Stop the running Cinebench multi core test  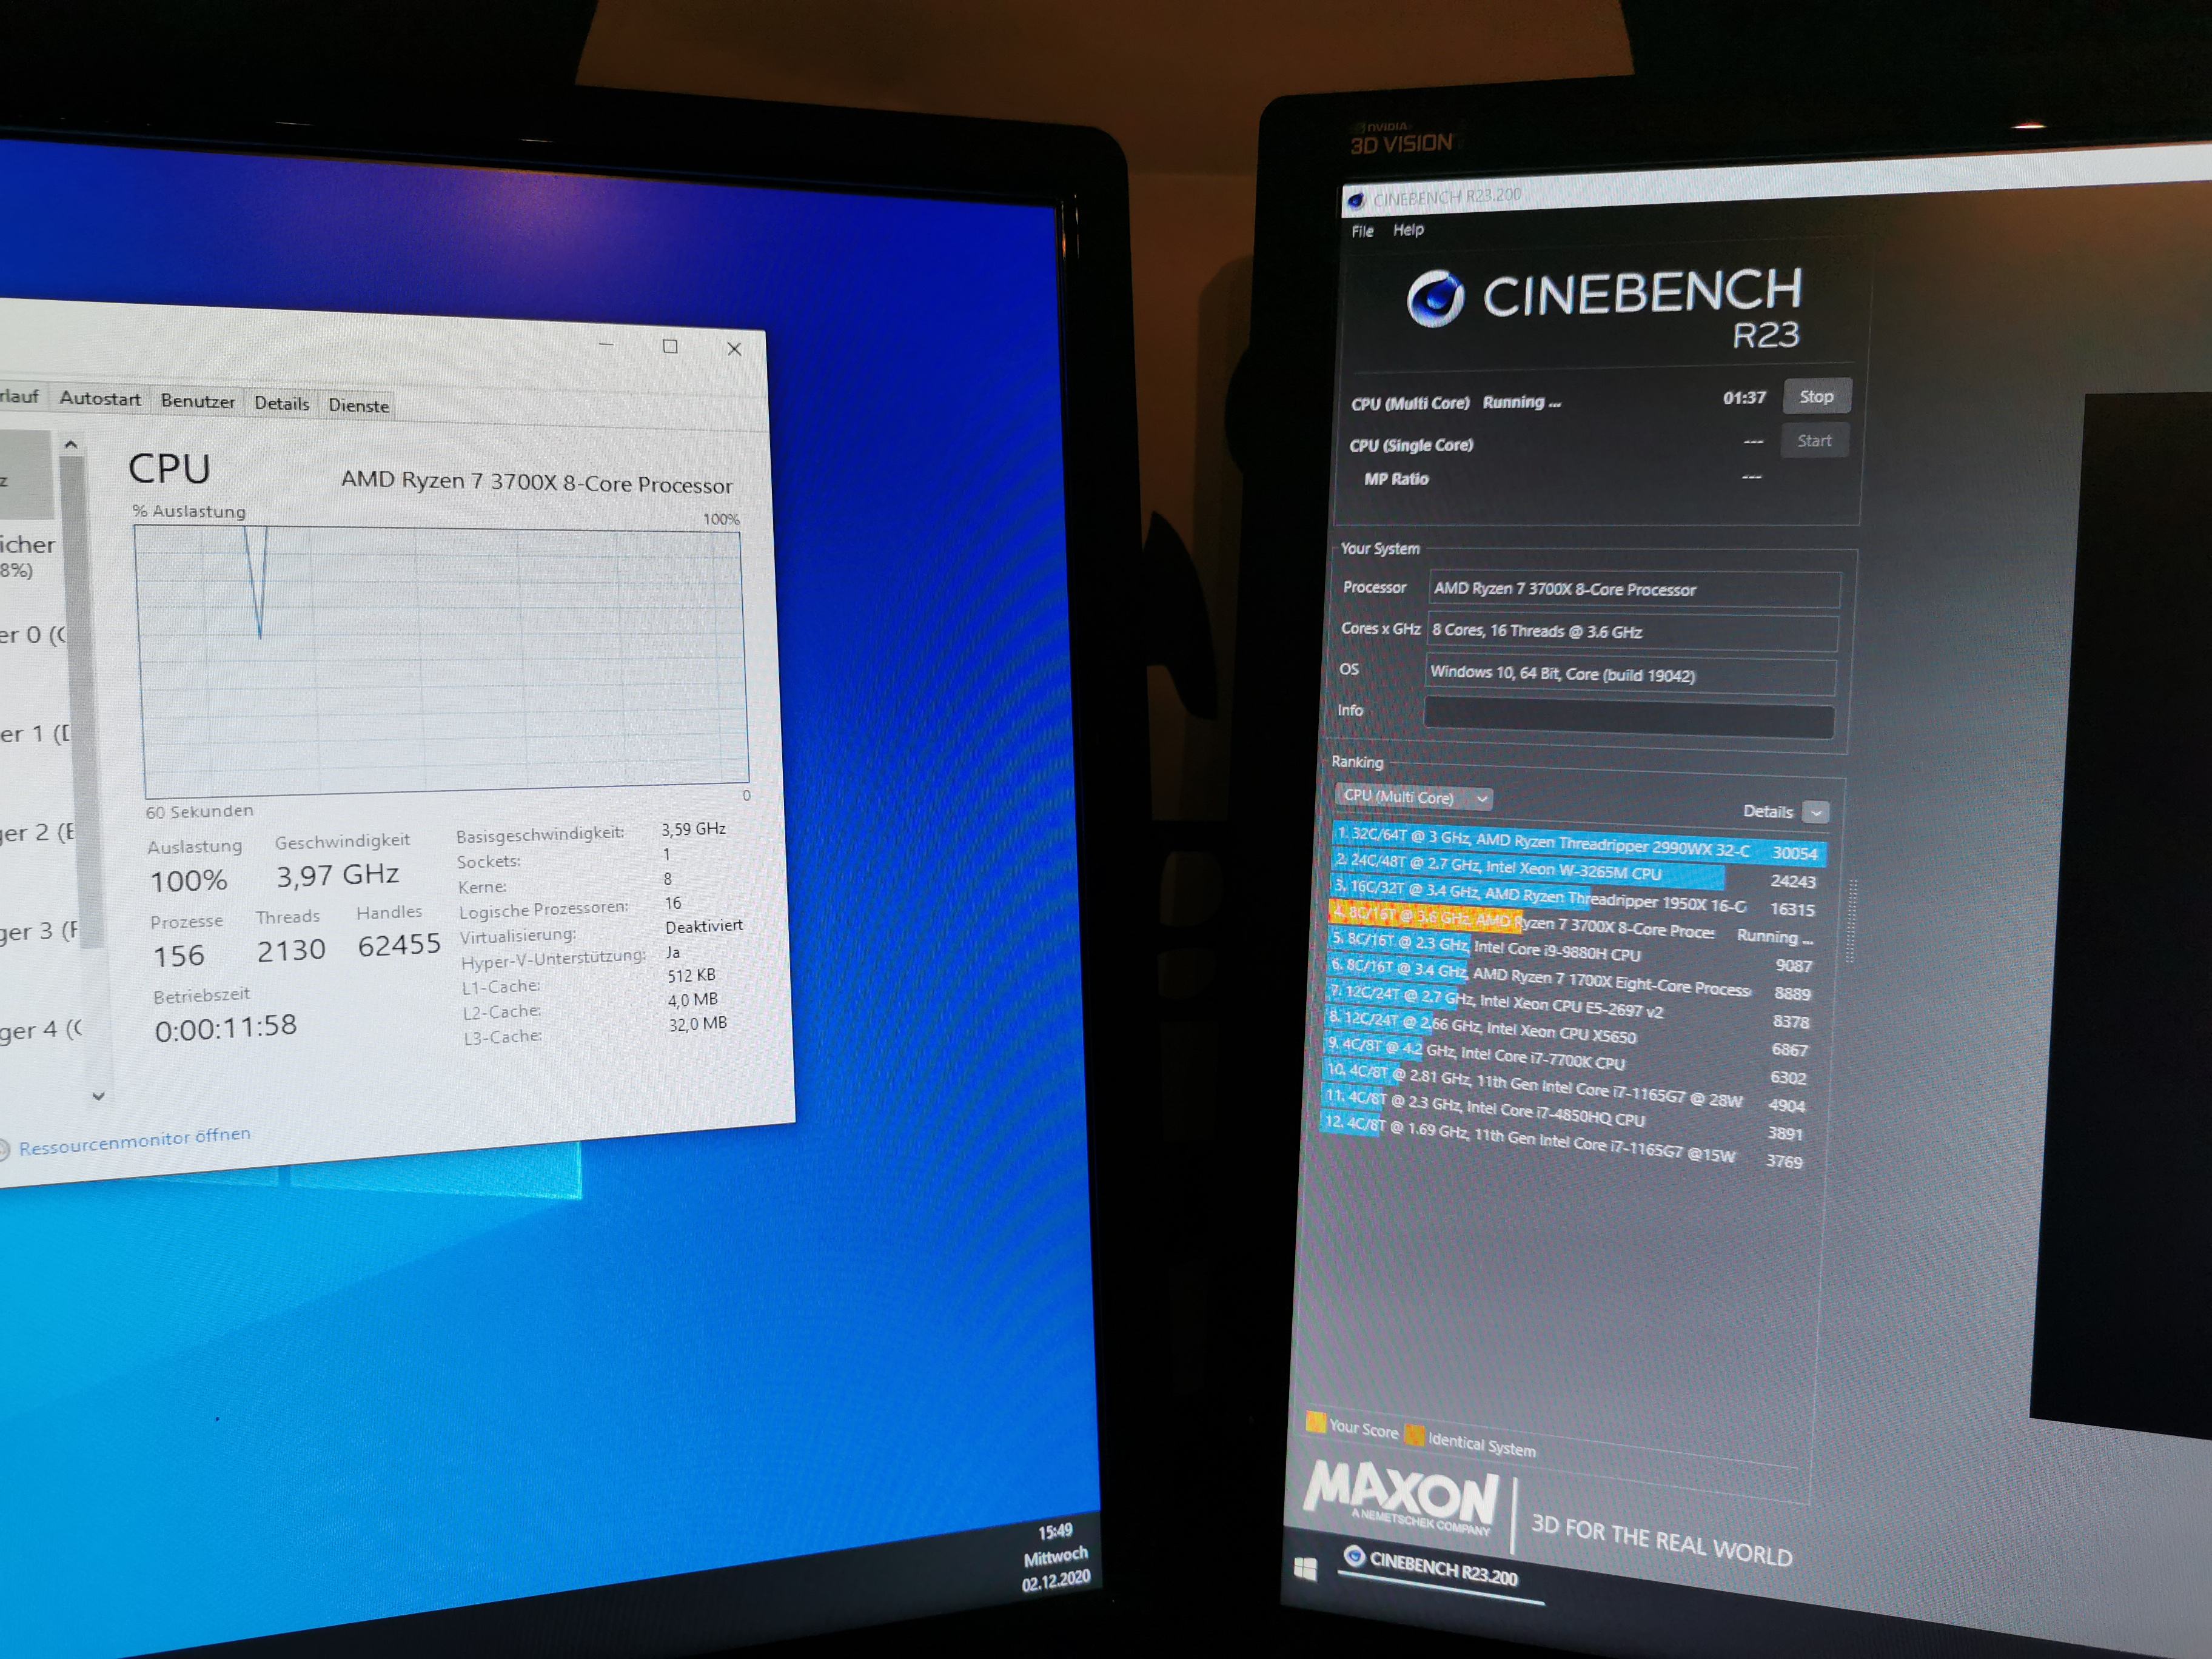coord(1816,396)
